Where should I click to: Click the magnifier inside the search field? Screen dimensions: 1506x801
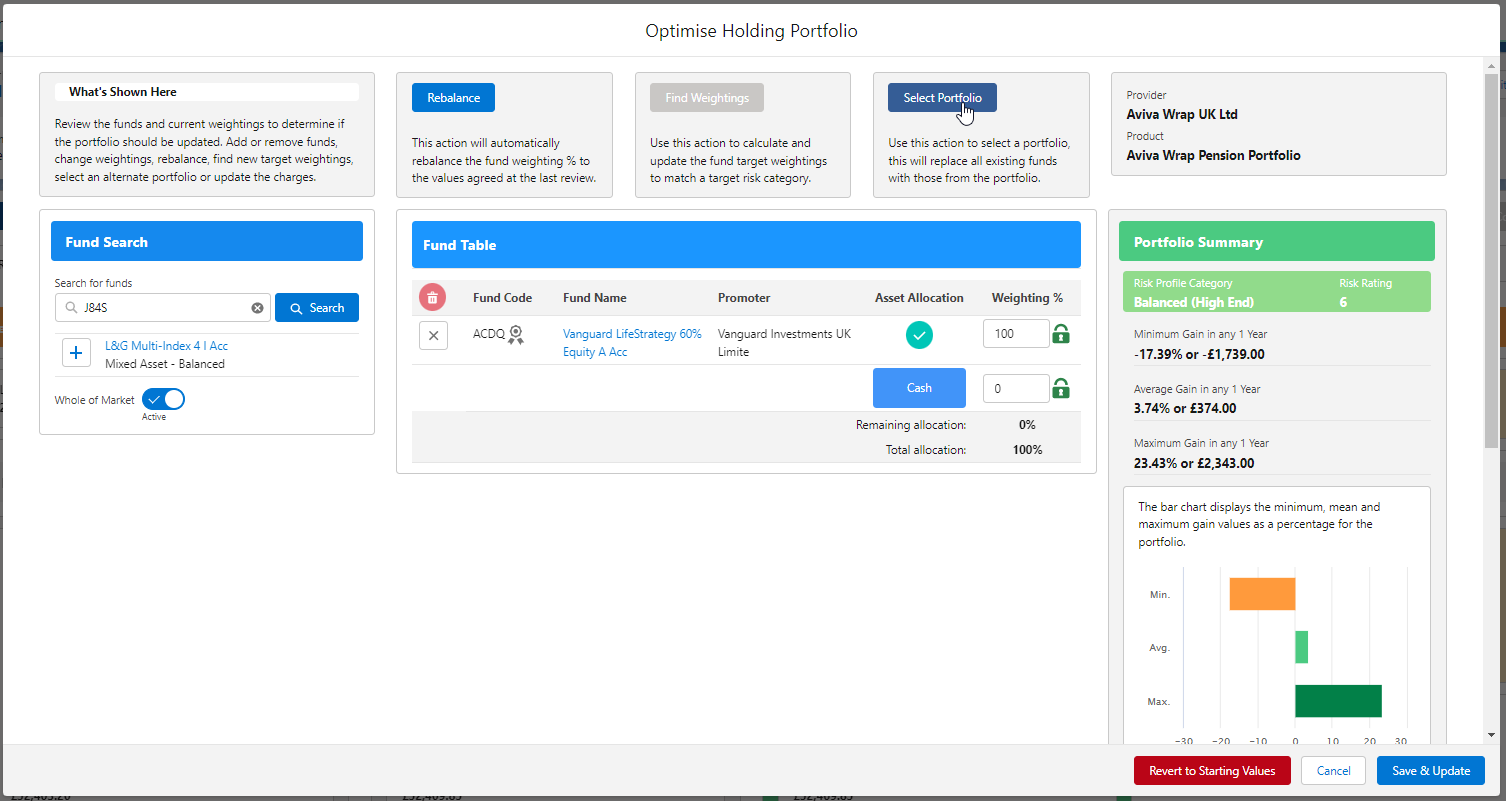point(69,308)
